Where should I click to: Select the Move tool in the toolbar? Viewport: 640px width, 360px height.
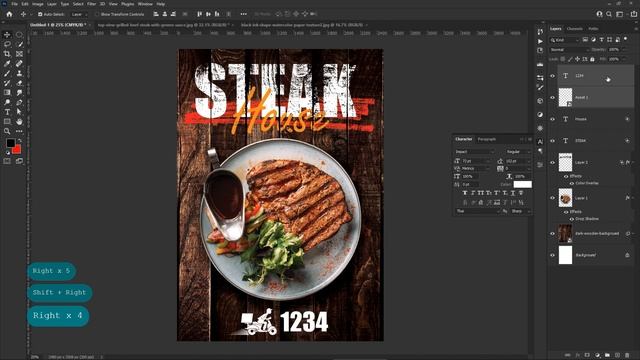tap(7, 35)
